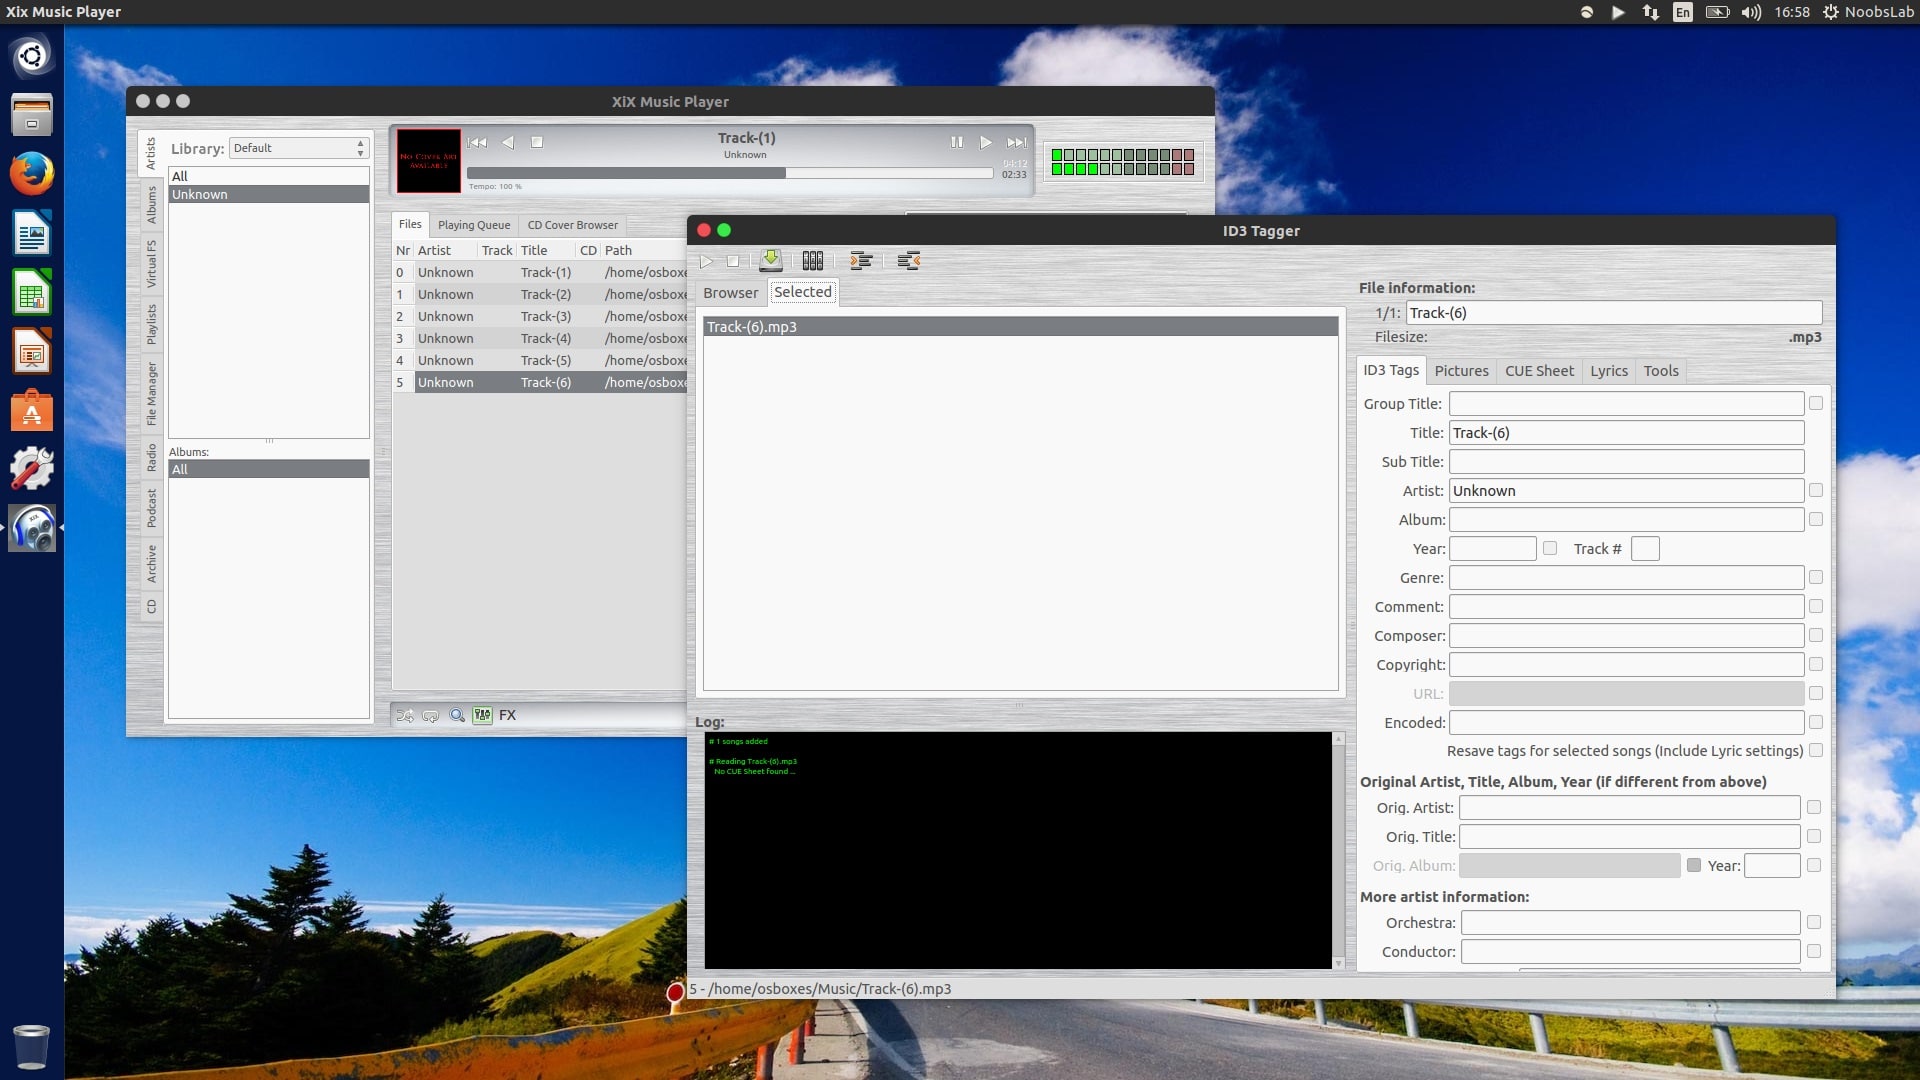The image size is (1920, 1080).
Task: Click play icon in ID3 Tagger toolbar
Action: pyautogui.click(x=707, y=261)
